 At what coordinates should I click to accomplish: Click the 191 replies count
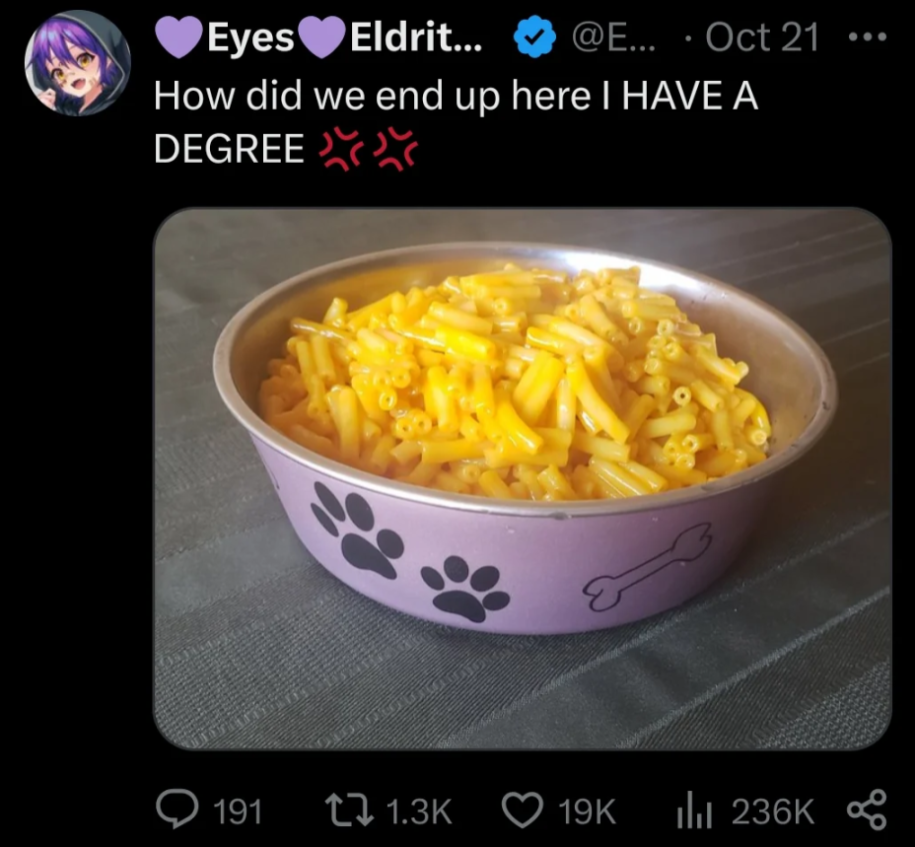tap(238, 811)
